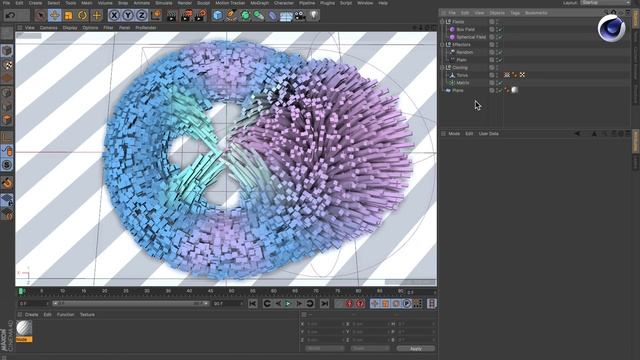Toggle X axis lock
This screenshot has width=640, height=360.
tap(114, 16)
